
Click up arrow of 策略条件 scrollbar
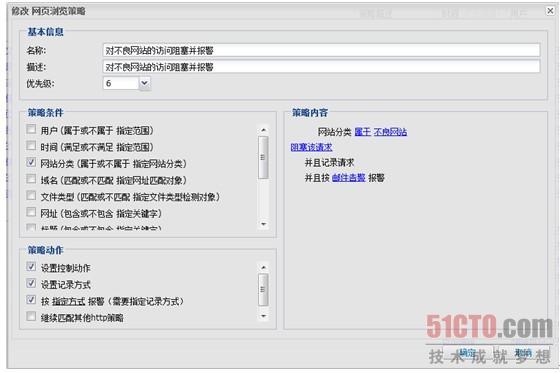click(264, 130)
